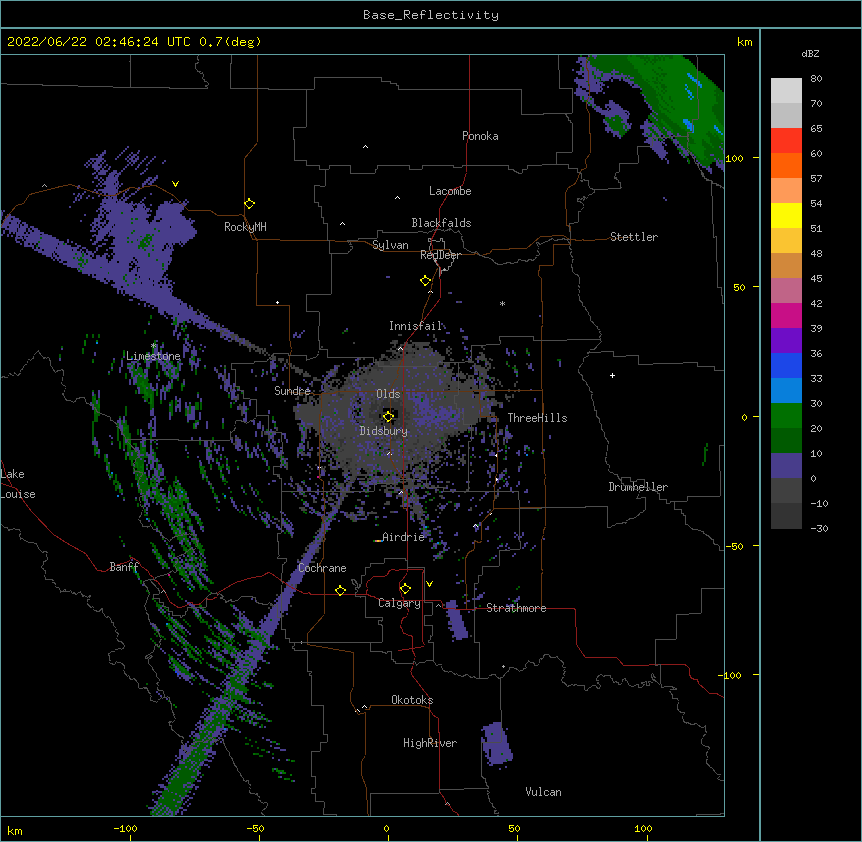This screenshot has width=862, height=842.
Task: Click the yellow V marker north of RockyMH
Action: point(175,184)
